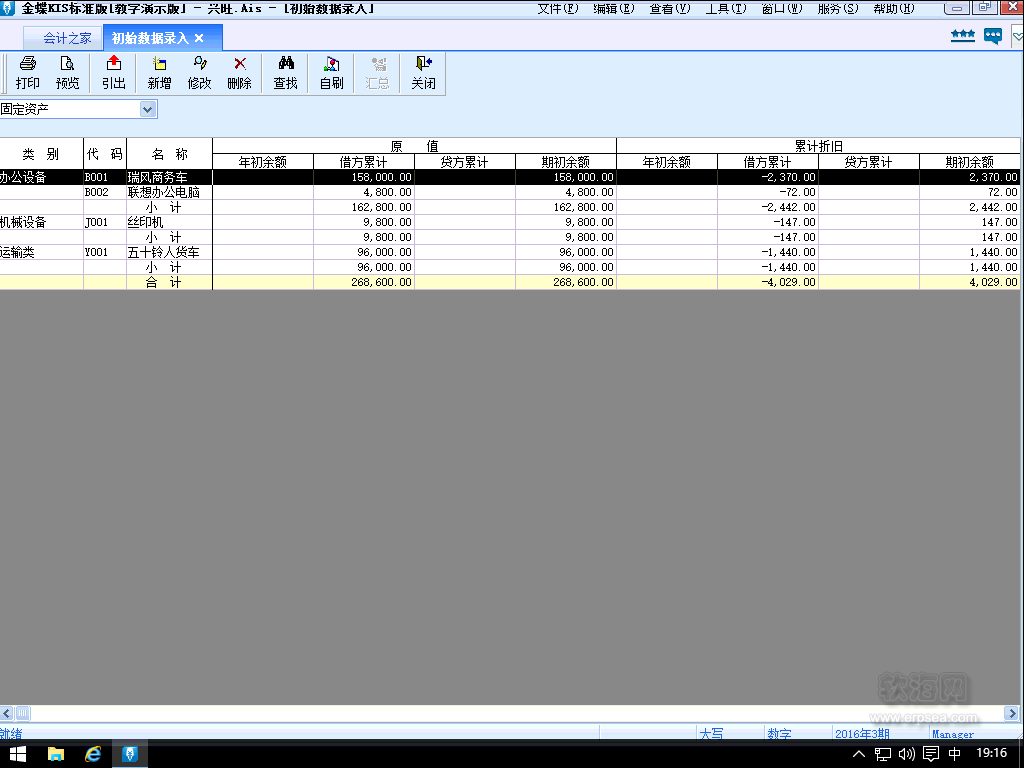Image resolution: width=1024 pixels, height=768 pixels.
Task: Click the code cell J001
Action: click(105, 222)
